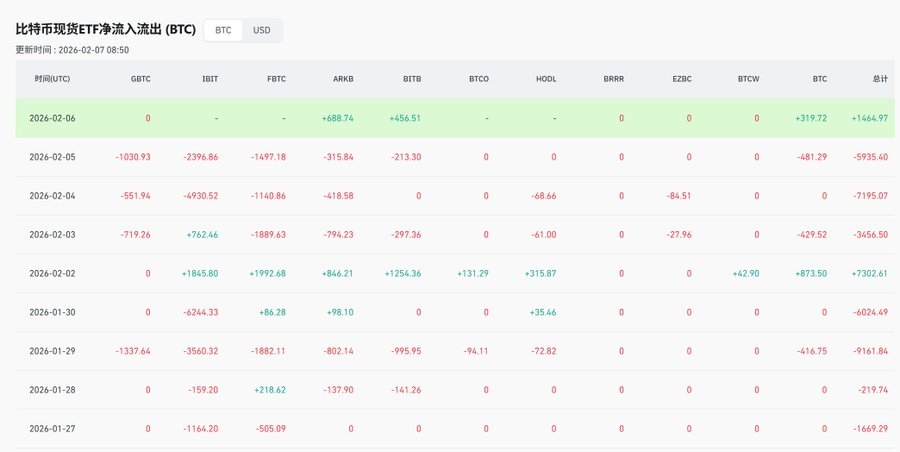The width and height of the screenshot is (900, 452).
Task: Select total value -9161.84
Action: [867, 351]
